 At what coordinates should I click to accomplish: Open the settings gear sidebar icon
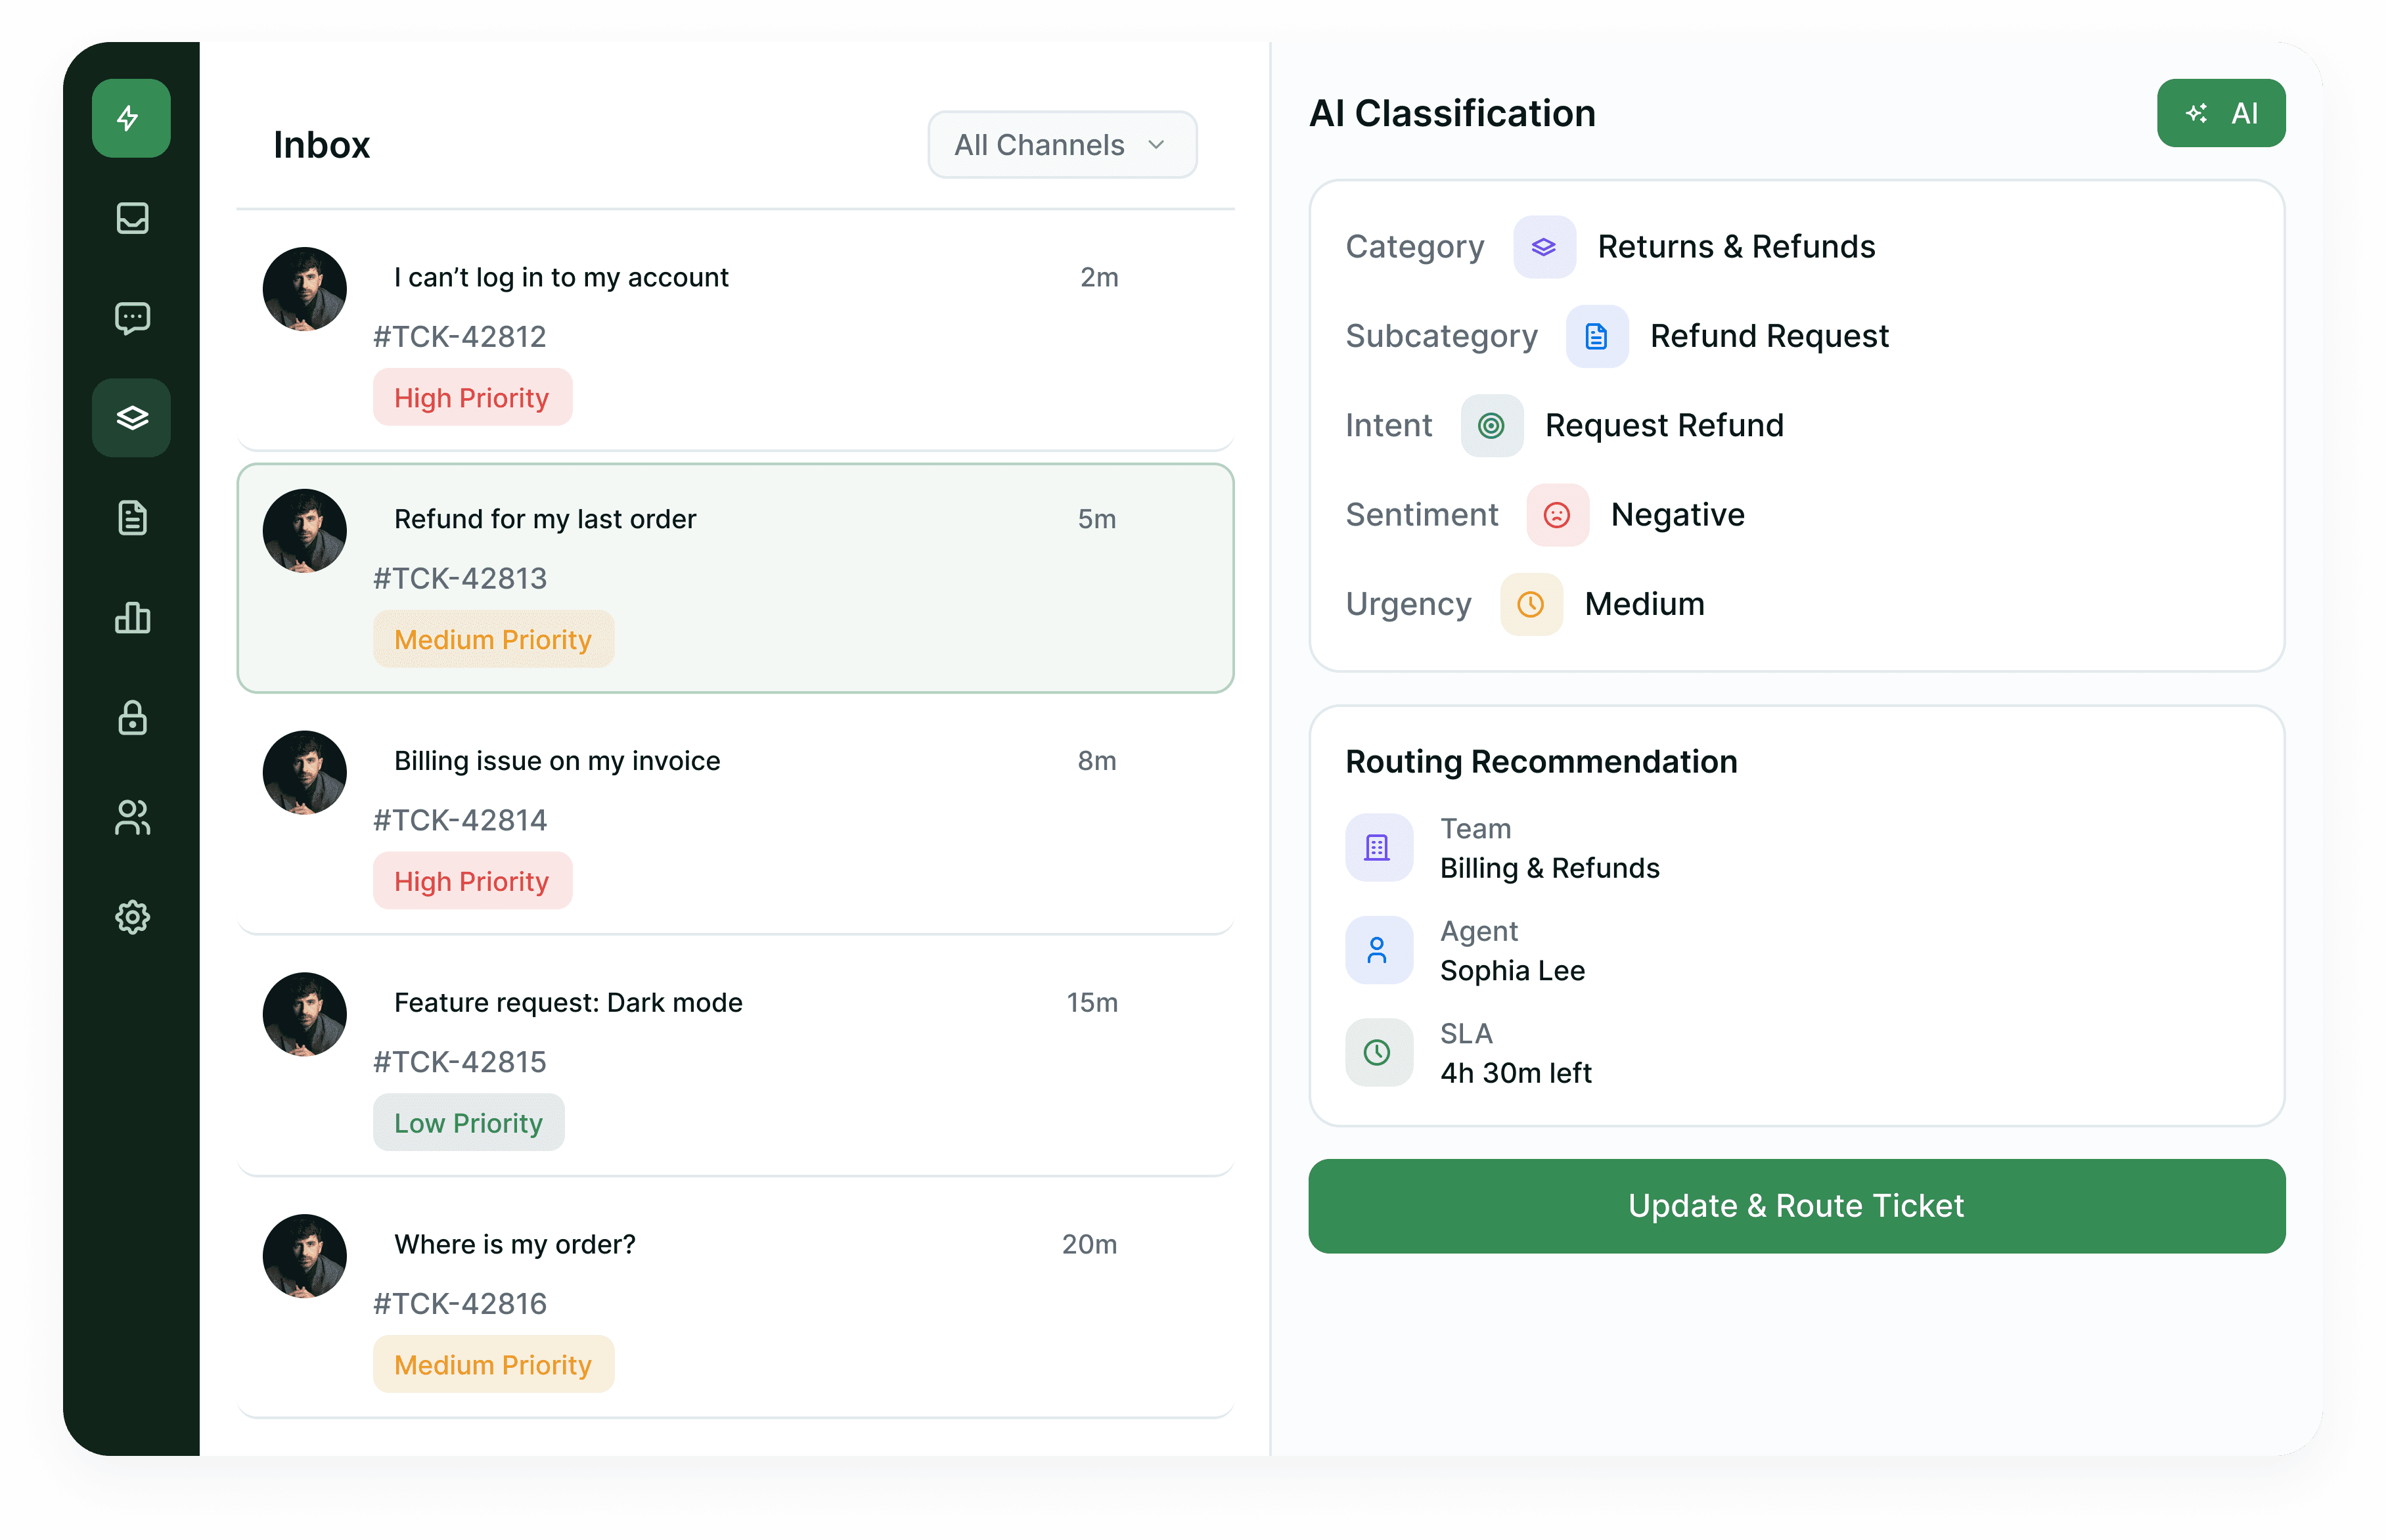(132, 917)
